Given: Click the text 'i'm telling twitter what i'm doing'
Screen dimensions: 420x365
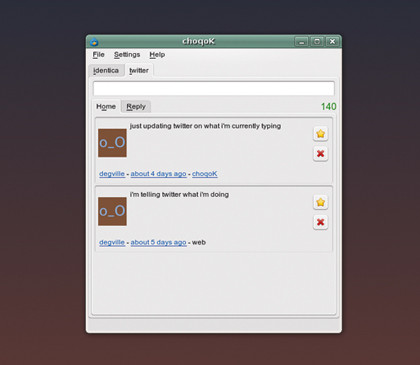Looking at the screenshot, I should 179,194.
